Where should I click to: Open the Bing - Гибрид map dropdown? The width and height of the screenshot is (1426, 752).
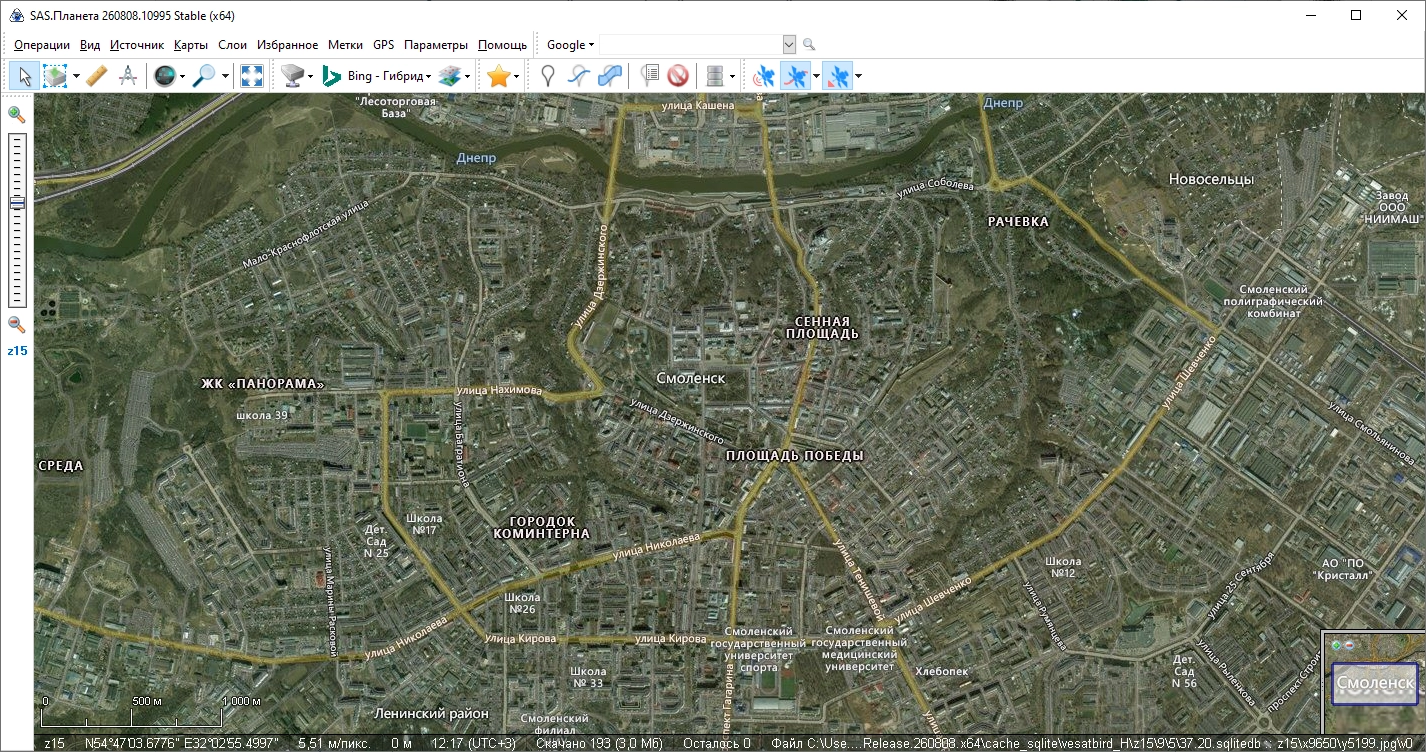[390, 76]
